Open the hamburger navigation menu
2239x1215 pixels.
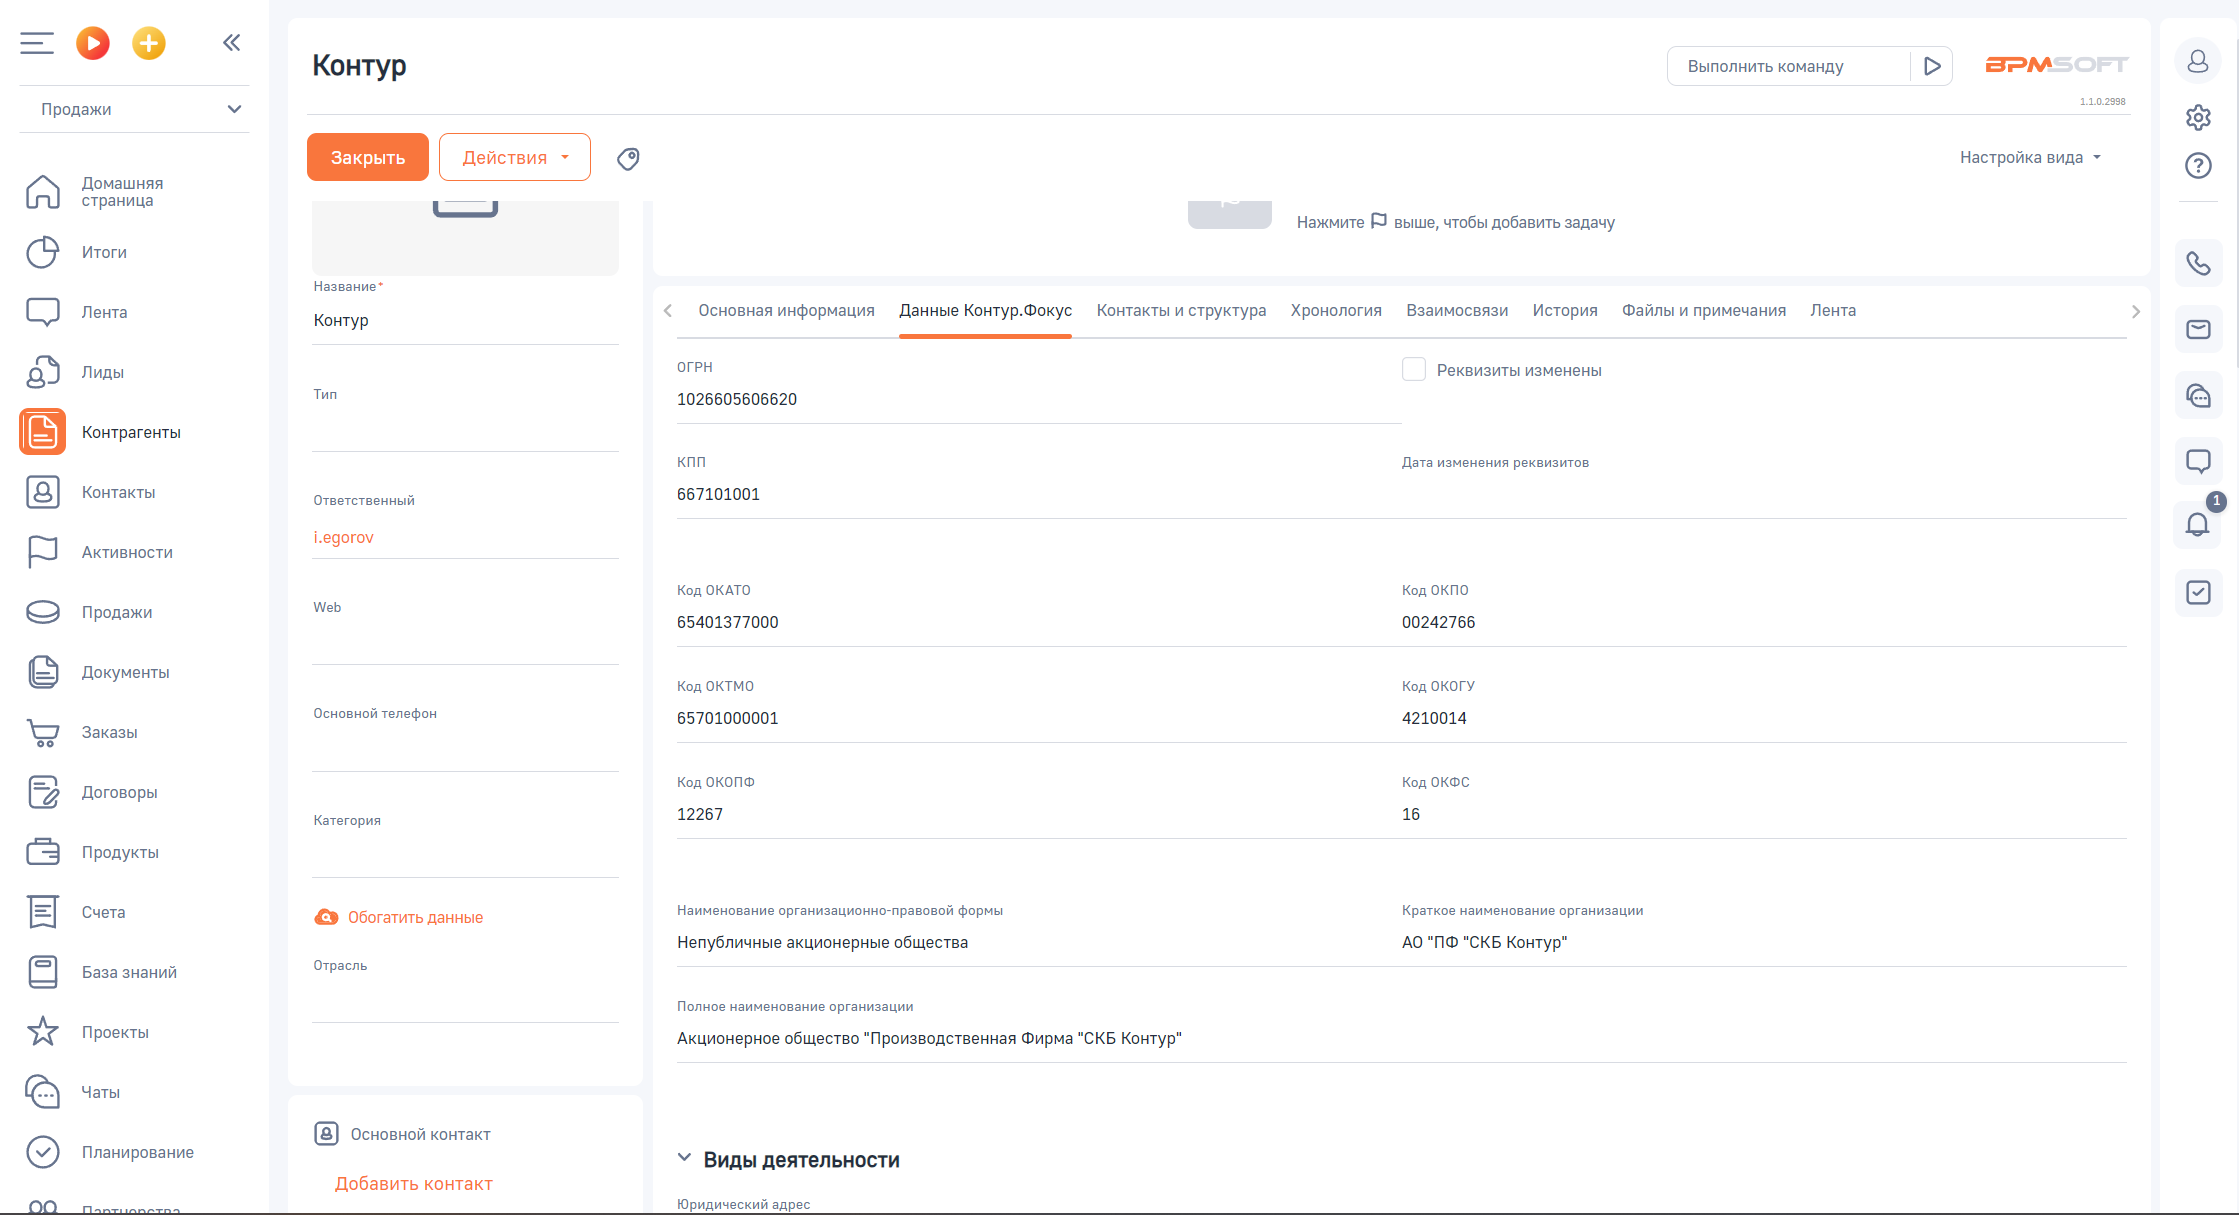(37, 43)
